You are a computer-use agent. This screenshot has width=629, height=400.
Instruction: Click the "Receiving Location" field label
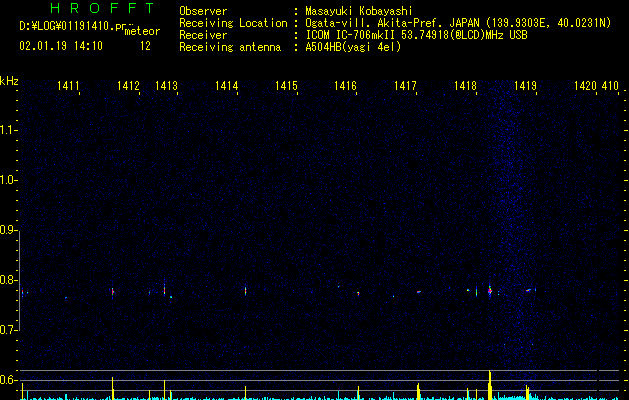(233, 23)
